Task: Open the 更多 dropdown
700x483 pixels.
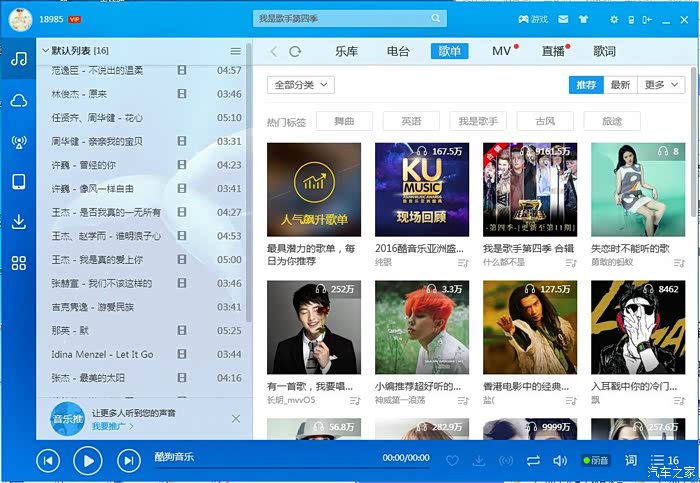Action: tap(661, 85)
